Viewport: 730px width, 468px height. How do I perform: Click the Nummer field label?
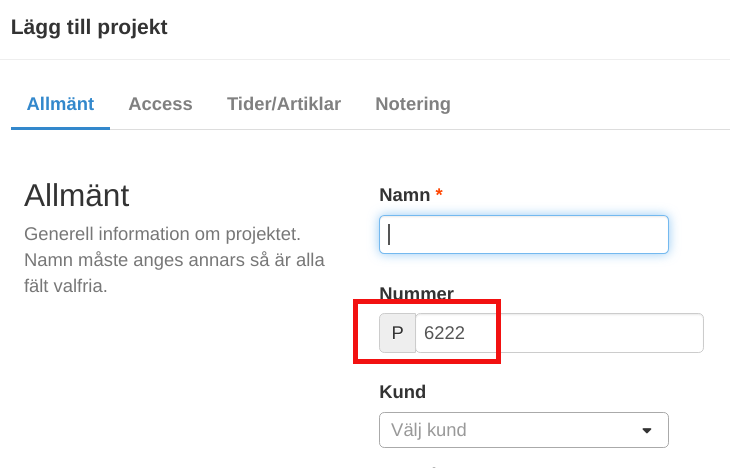416,293
